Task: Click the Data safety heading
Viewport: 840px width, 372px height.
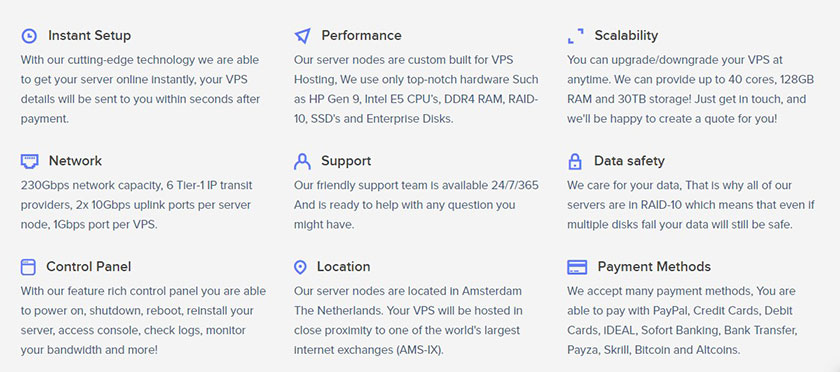Action: point(629,161)
